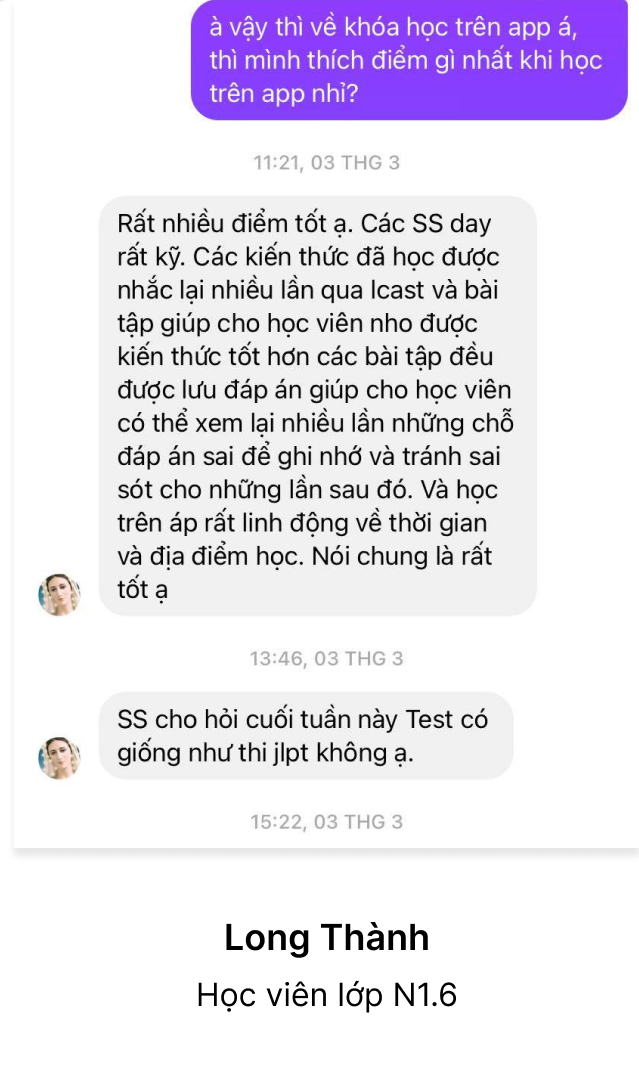Image resolution: width=639 pixels, height=1071 pixels.
Task: Select the message asking about the weekend Test
Action: [306, 736]
